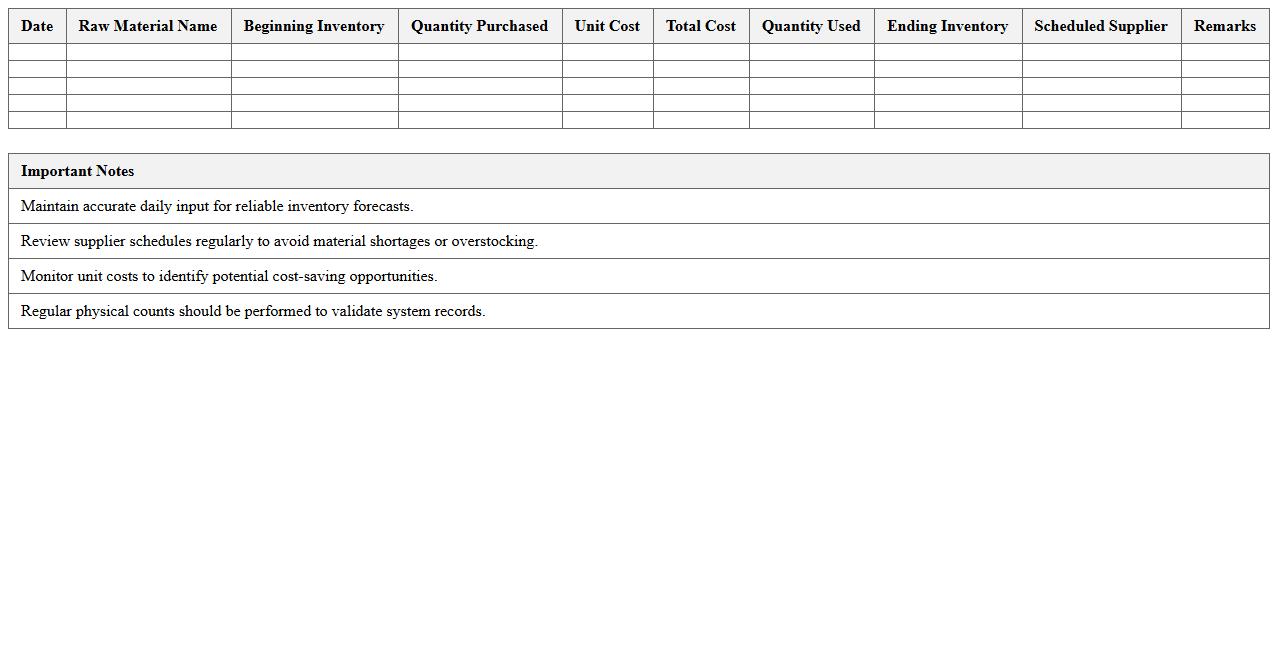Click the Scheduled Supplier header

[1100, 26]
